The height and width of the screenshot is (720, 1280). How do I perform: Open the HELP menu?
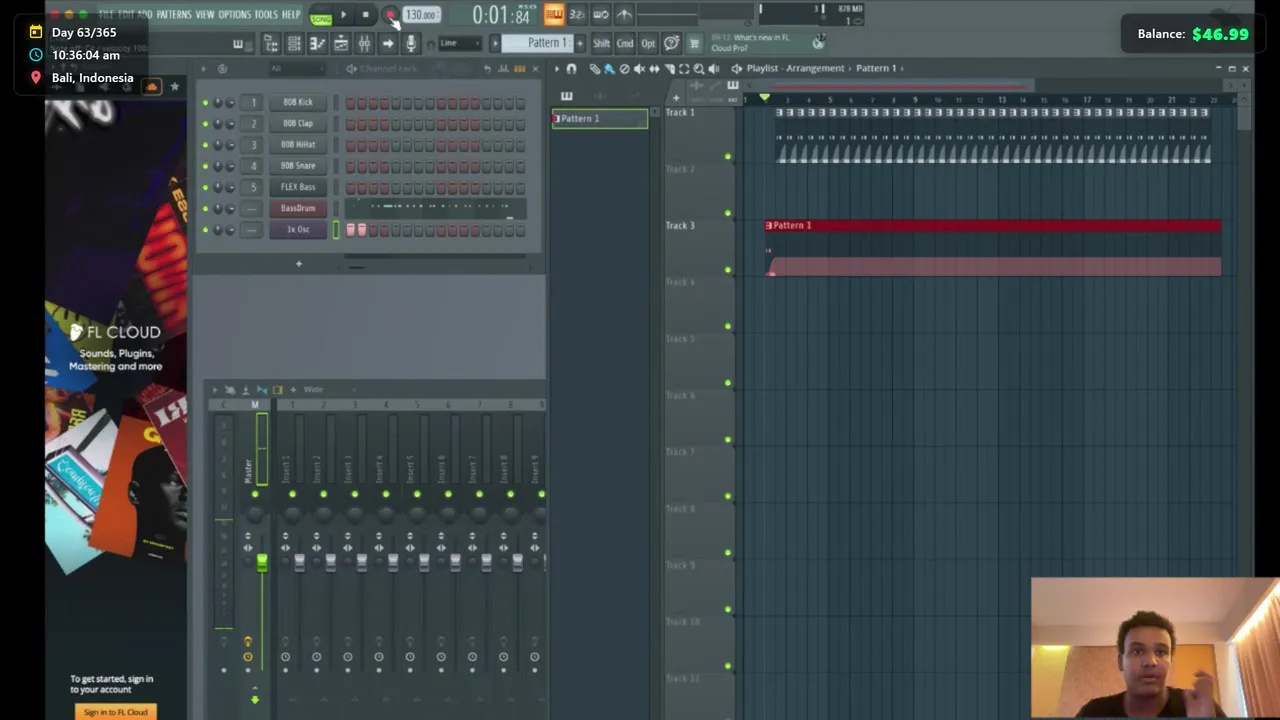pos(291,15)
